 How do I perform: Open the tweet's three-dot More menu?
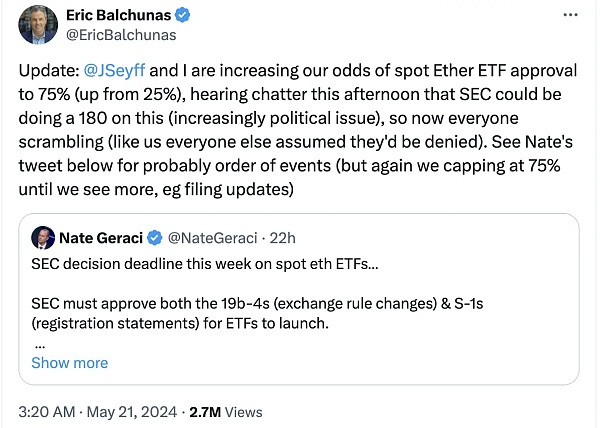click(570, 17)
